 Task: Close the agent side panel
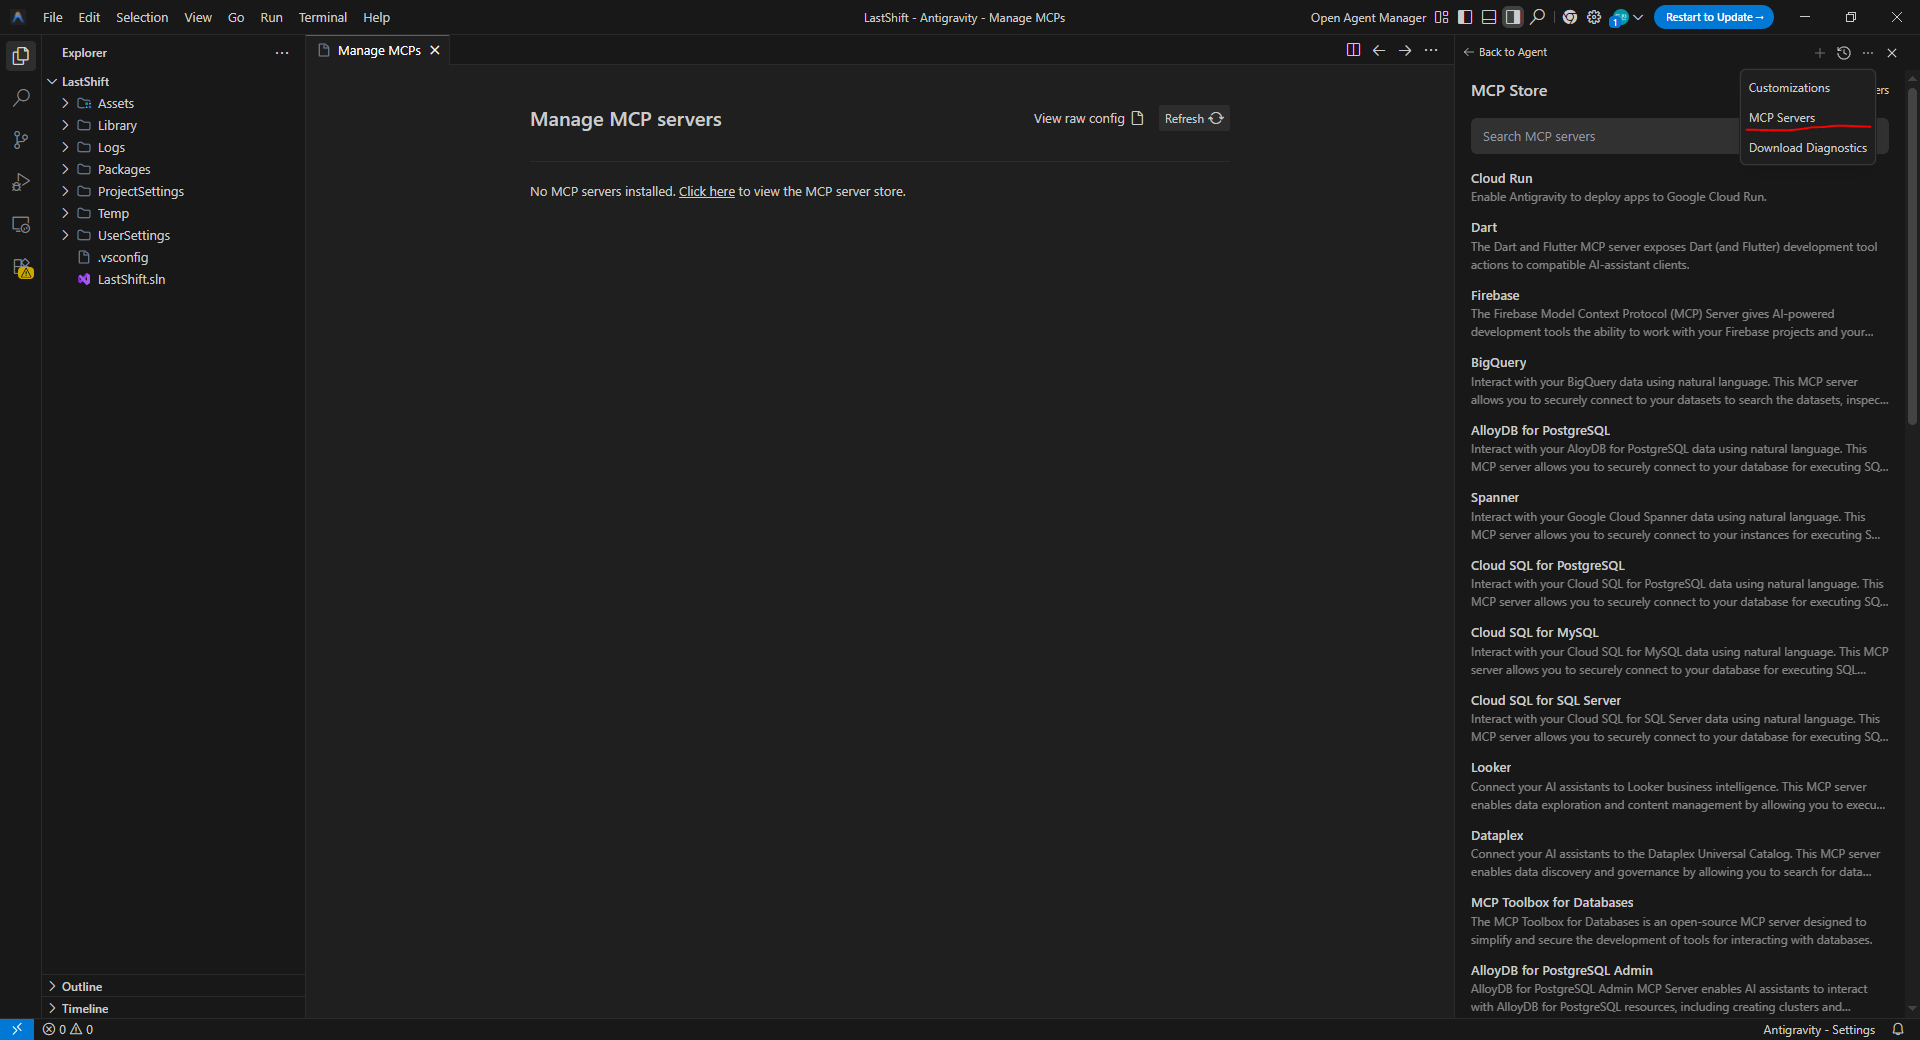point(1892,53)
